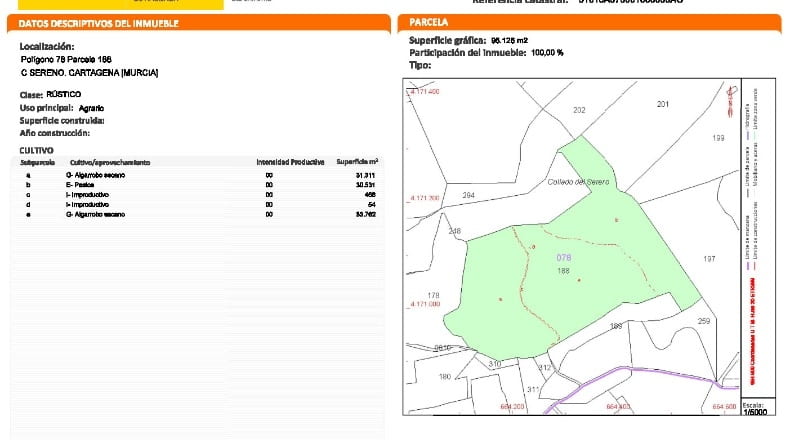Click neighboring parcel 199 on the map
Image resolution: width=790 pixels, height=440 pixels.
pyautogui.click(x=718, y=138)
